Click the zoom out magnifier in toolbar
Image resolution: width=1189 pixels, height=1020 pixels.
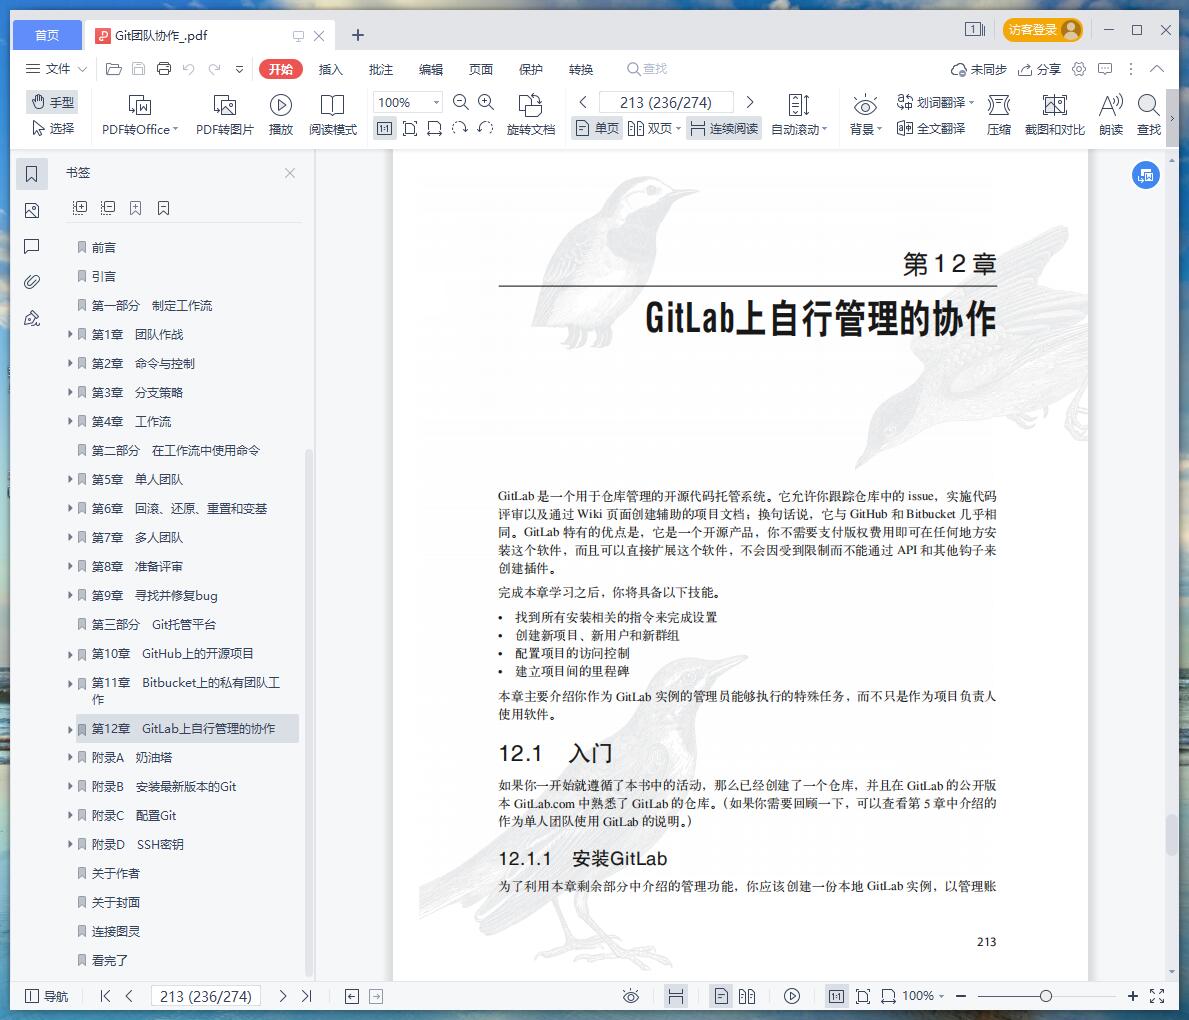click(x=460, y=102)
